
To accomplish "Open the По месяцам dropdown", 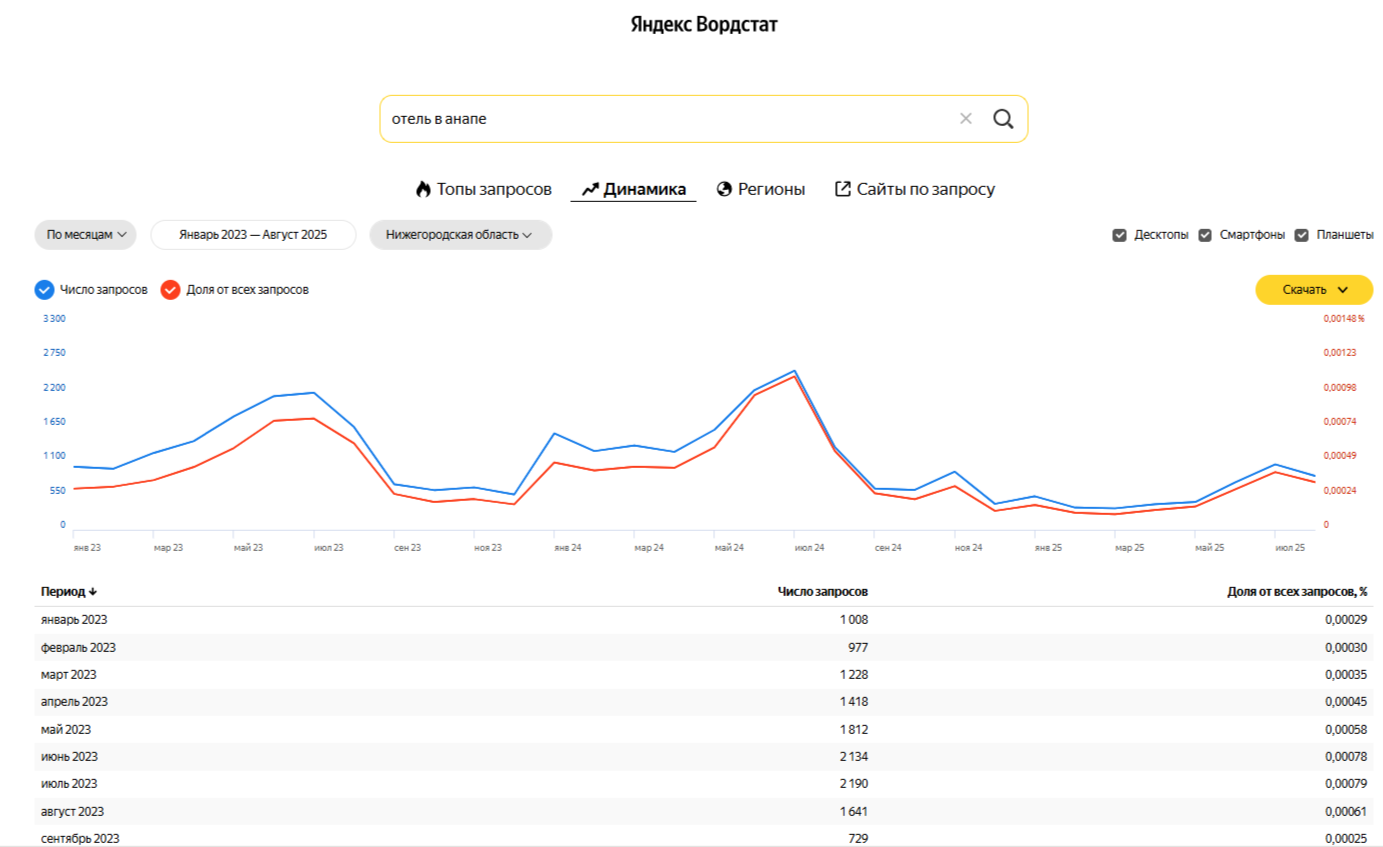I will 85,234.
